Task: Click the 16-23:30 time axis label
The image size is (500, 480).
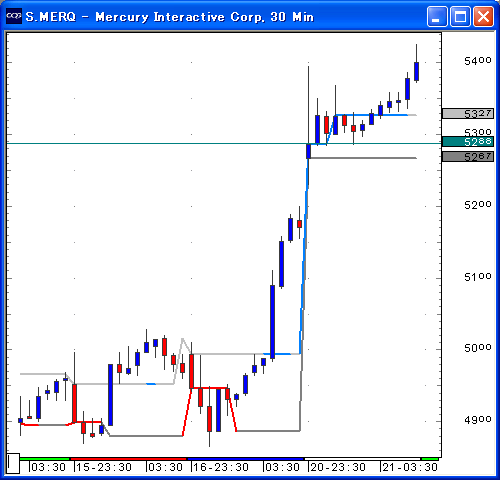Action: [x=221, y=467]
